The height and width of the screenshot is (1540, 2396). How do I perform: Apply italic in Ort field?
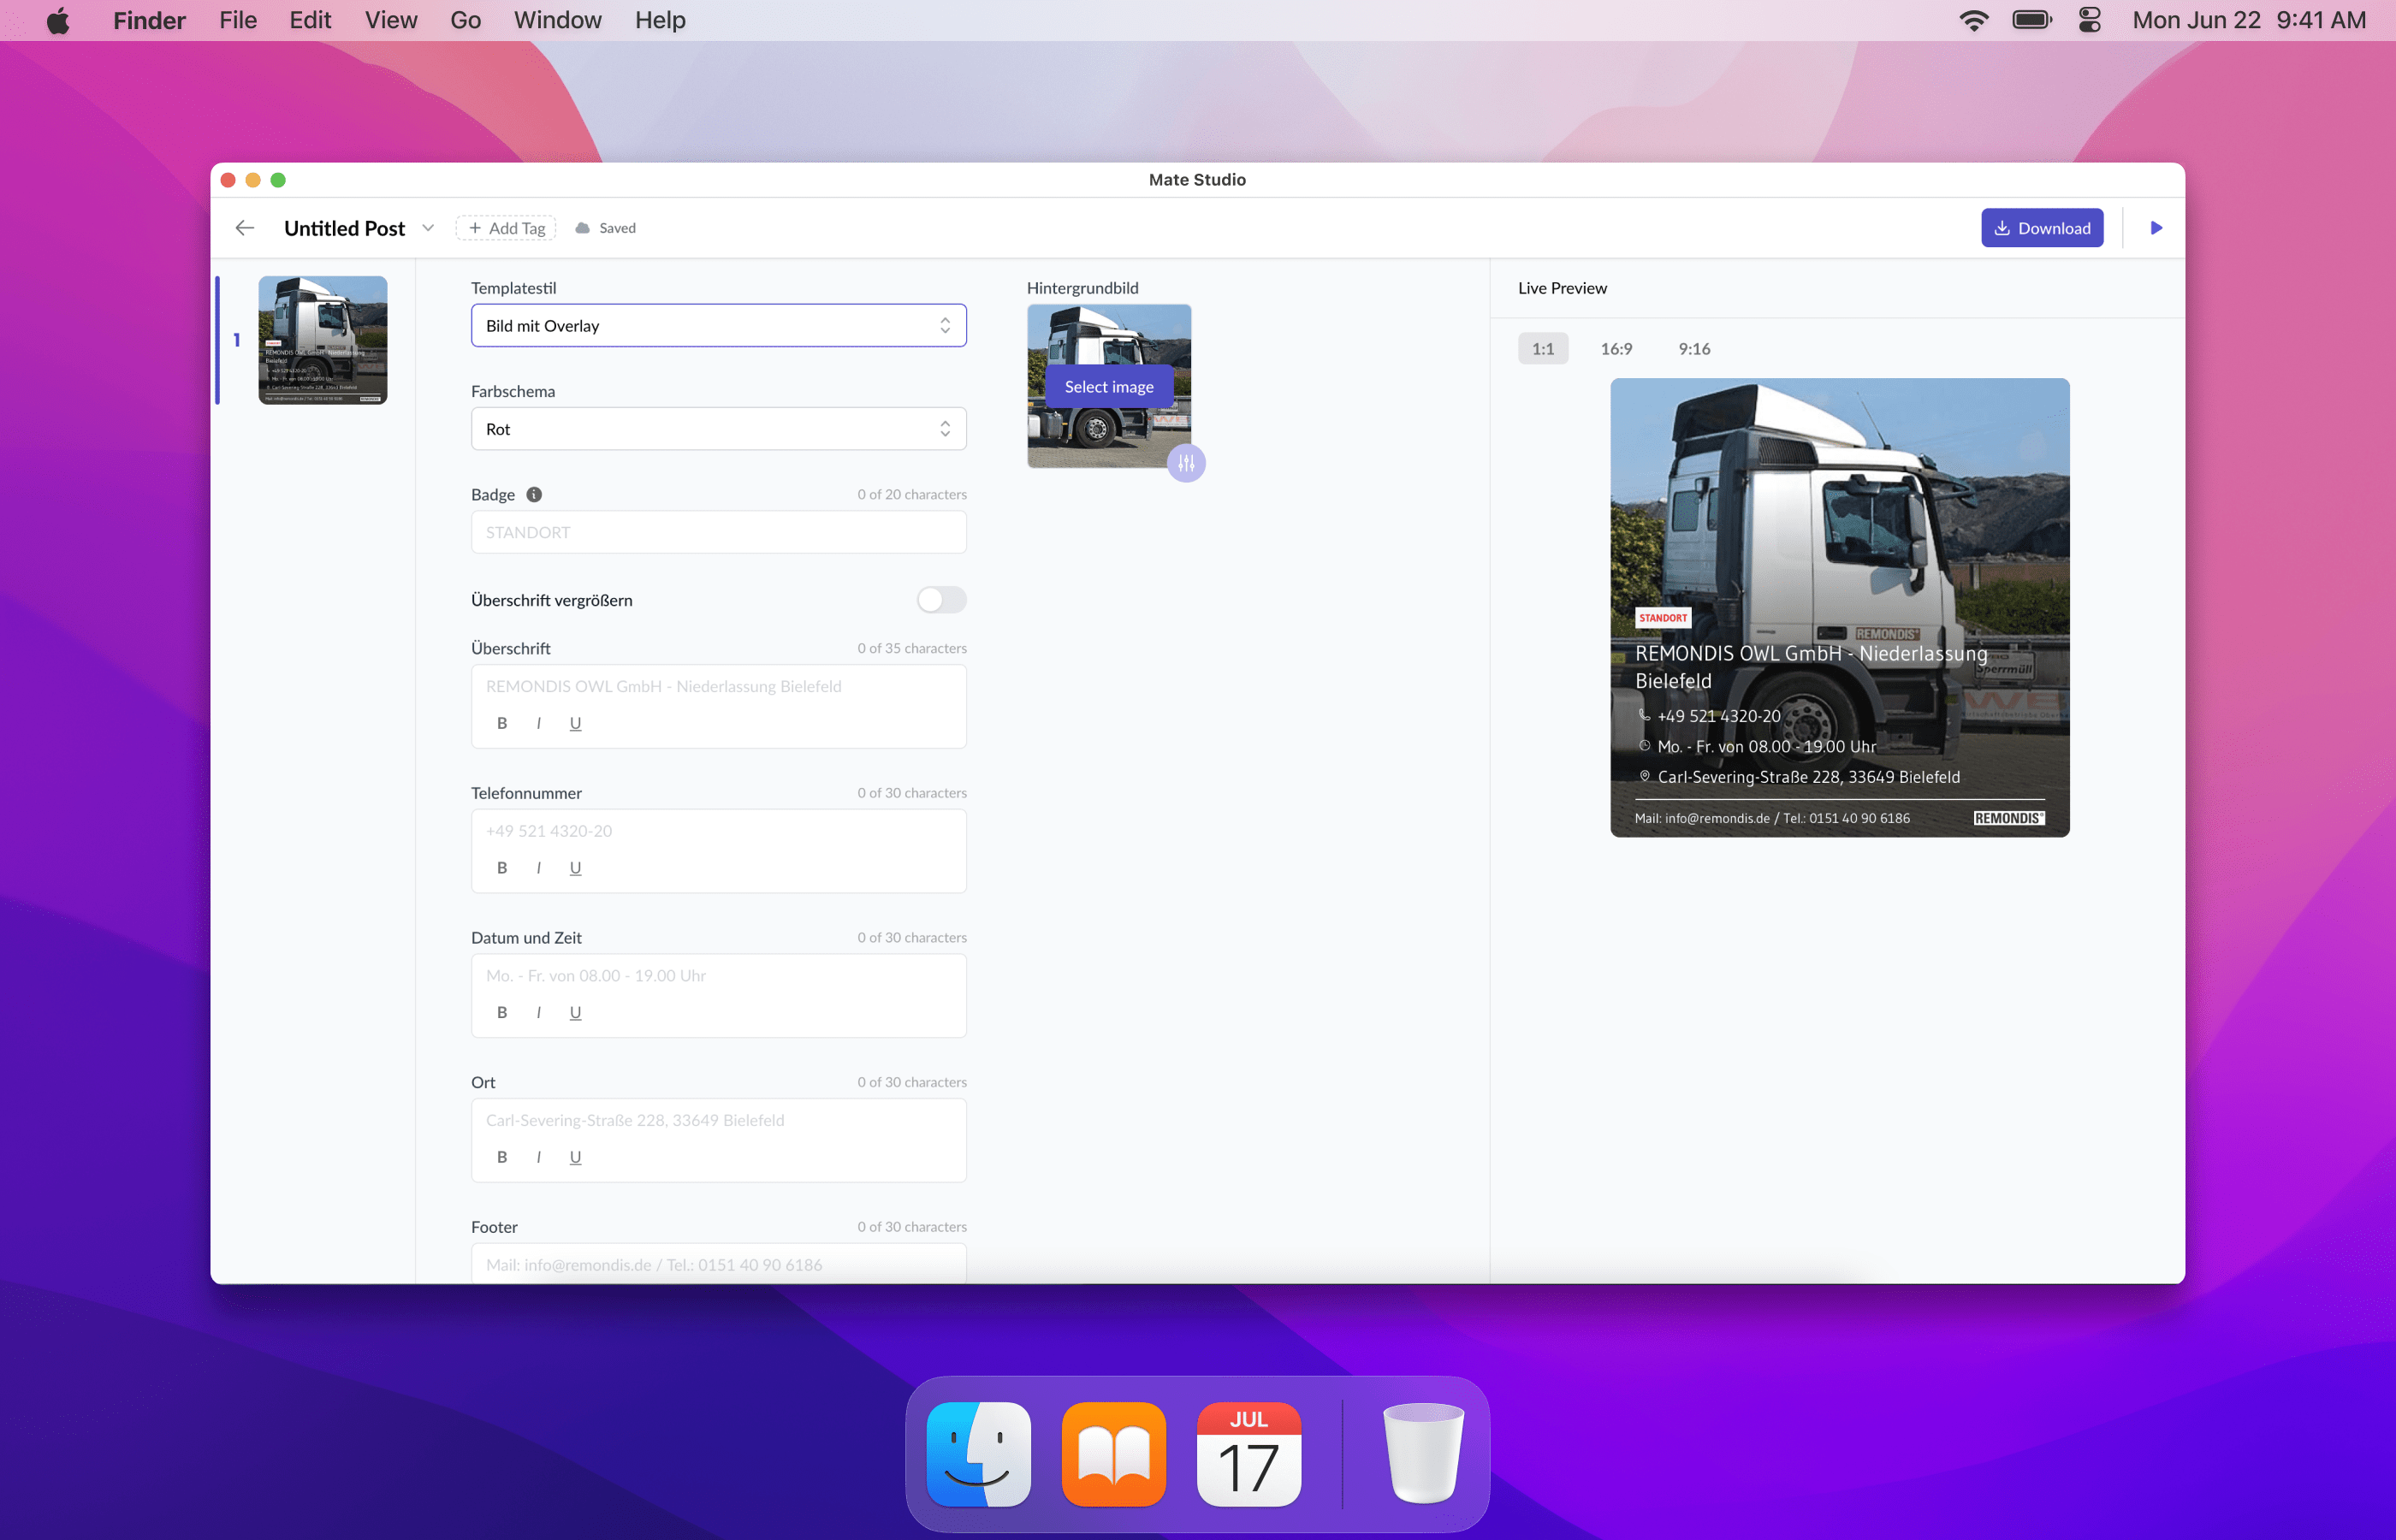coord(539,1157)
